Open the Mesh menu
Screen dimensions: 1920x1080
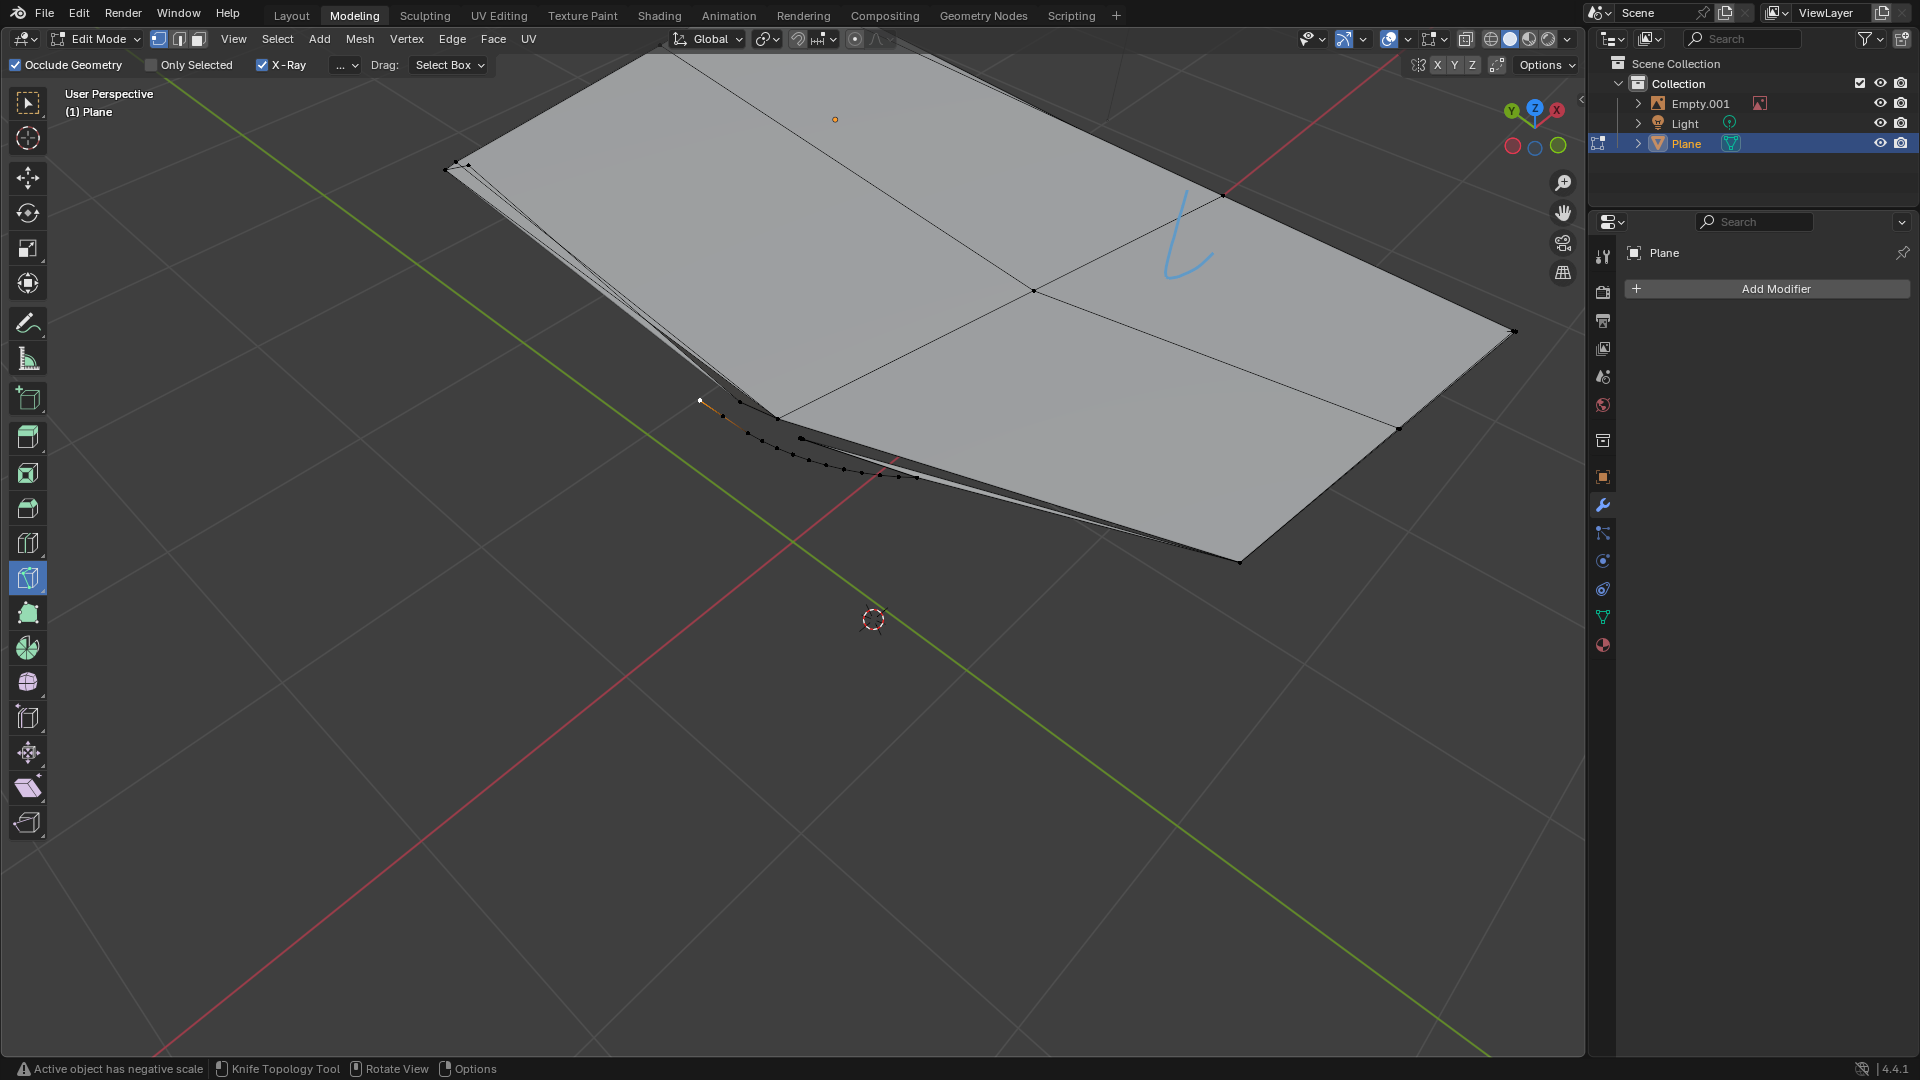click(360, 39)
